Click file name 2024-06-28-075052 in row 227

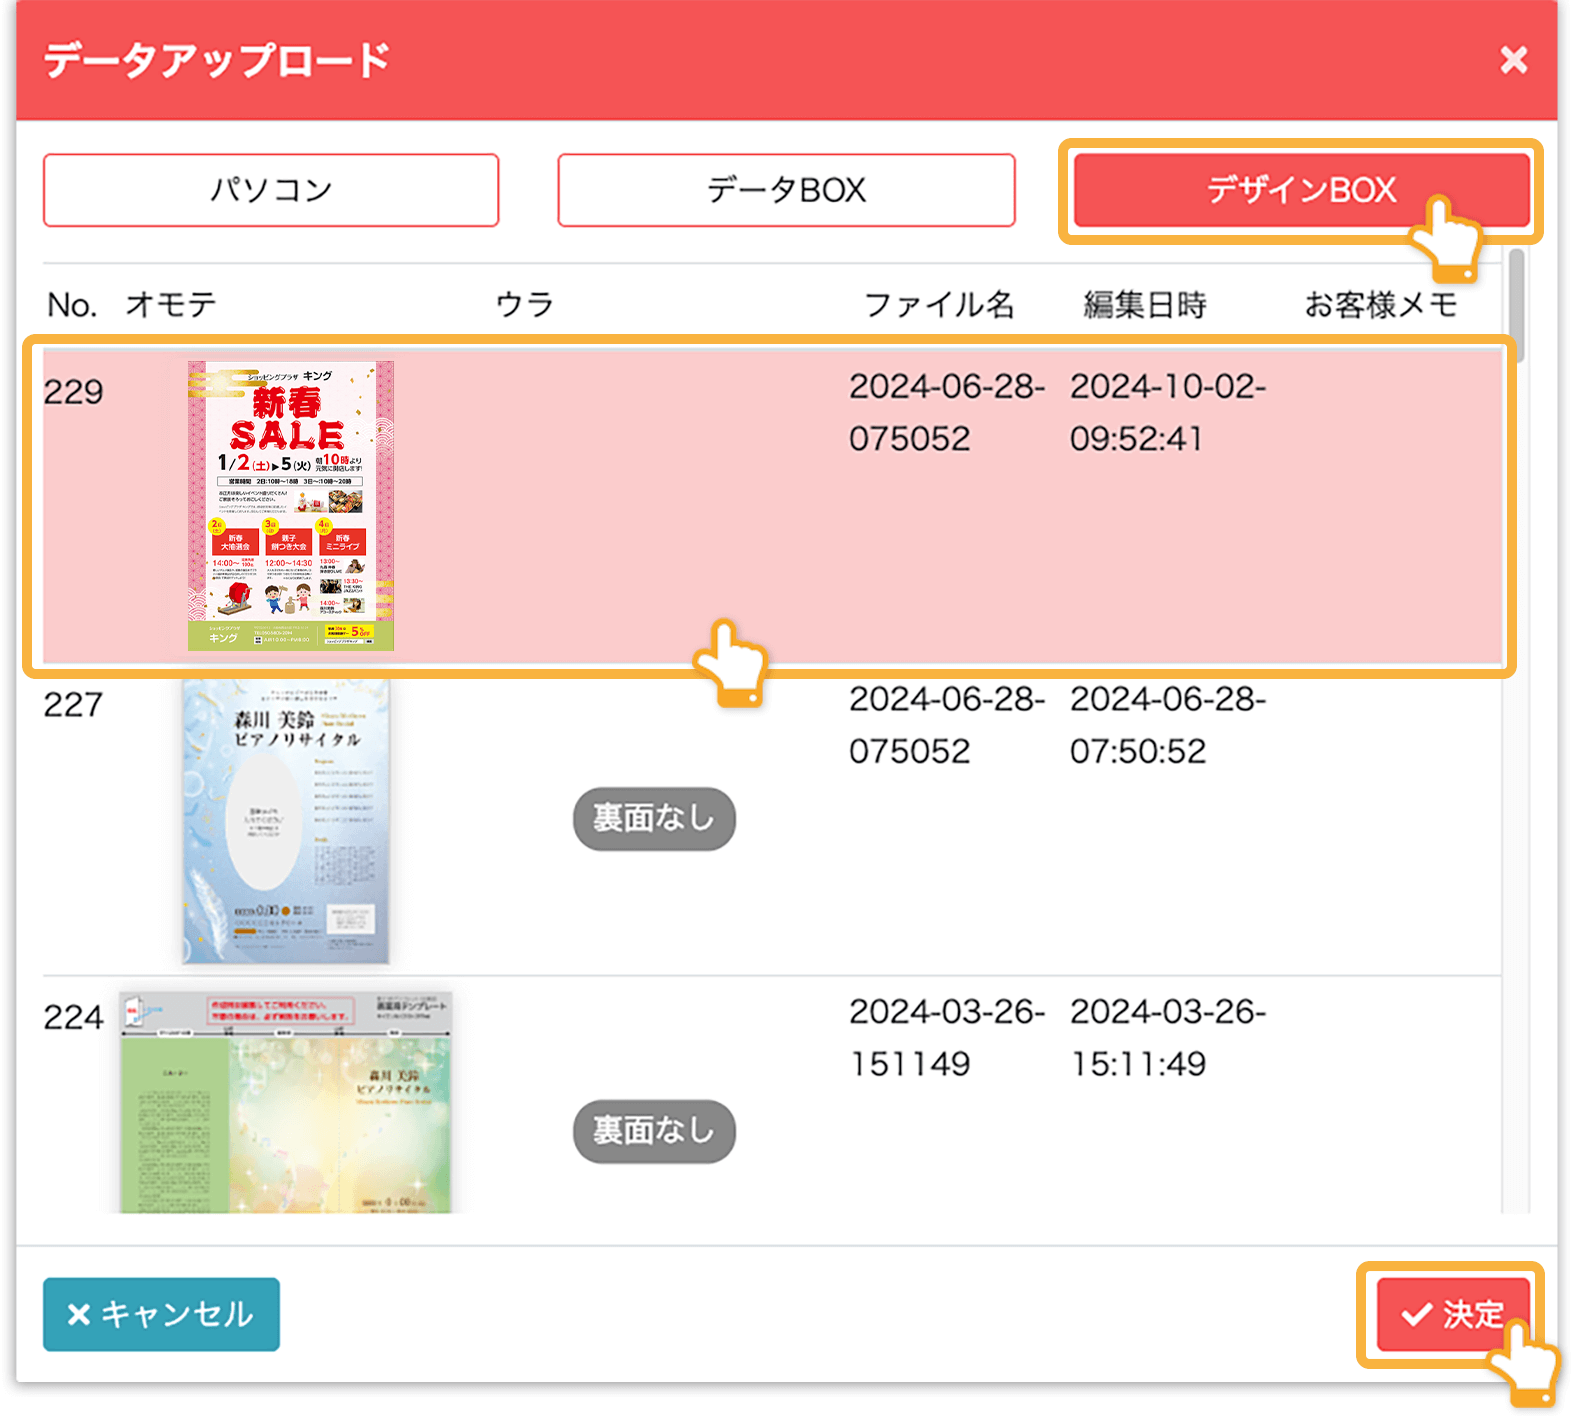point(947,725)
